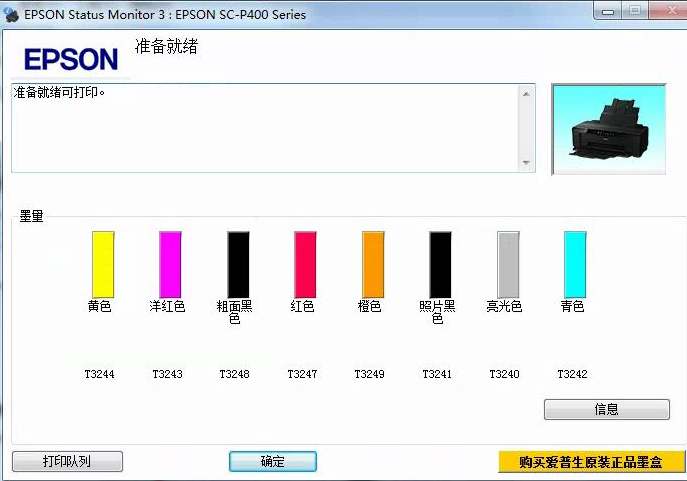This screenshot has height=481, width=687.
Task: Click the yellow (黄色) ink cartridge icon
Action: [x=103, y=264]
